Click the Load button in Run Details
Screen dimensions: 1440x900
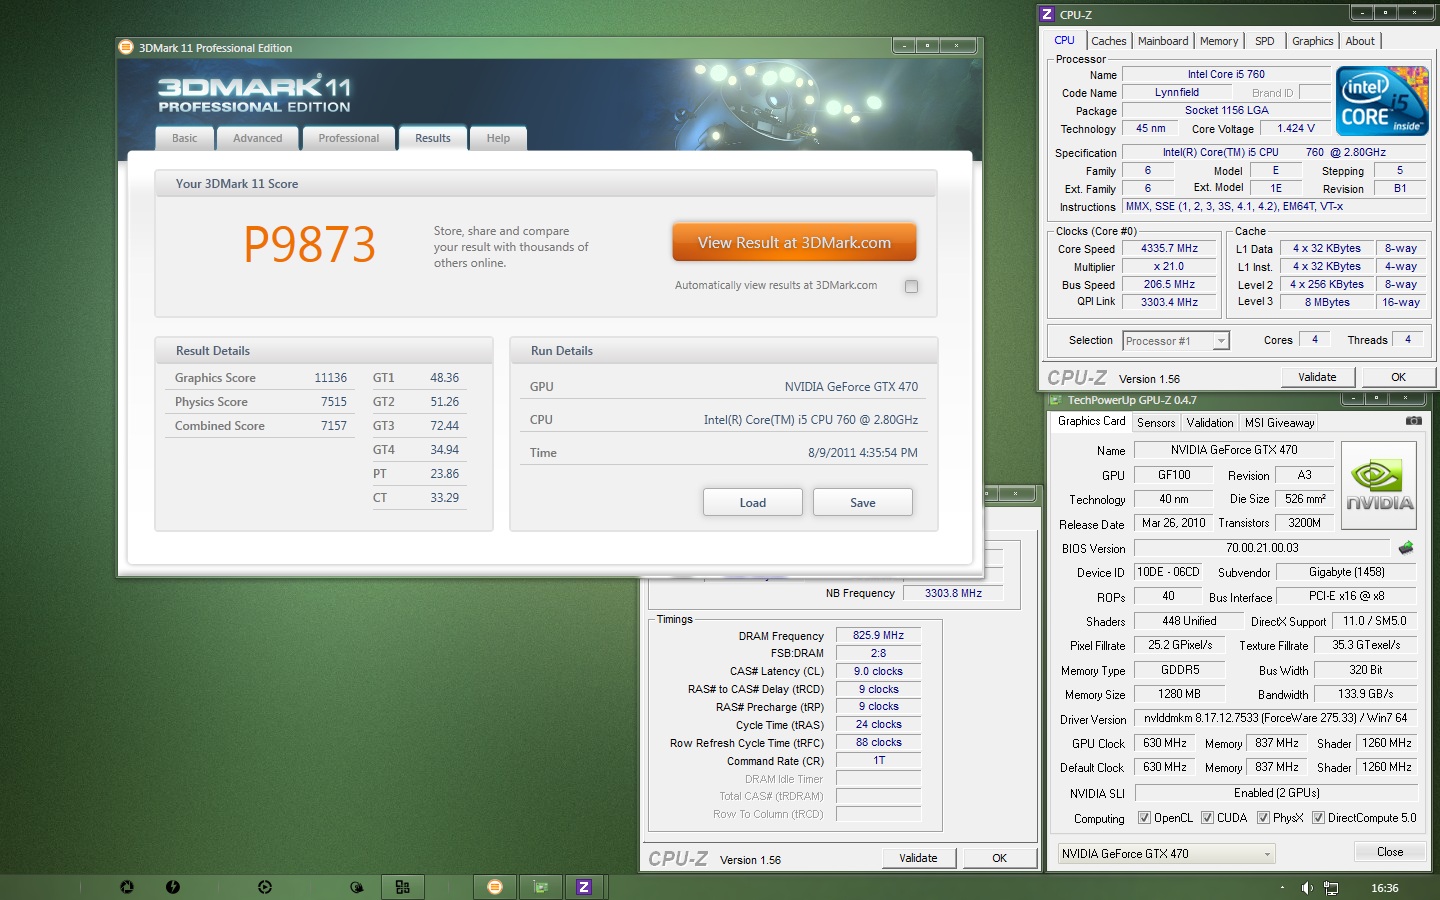(x=753, y=503)
